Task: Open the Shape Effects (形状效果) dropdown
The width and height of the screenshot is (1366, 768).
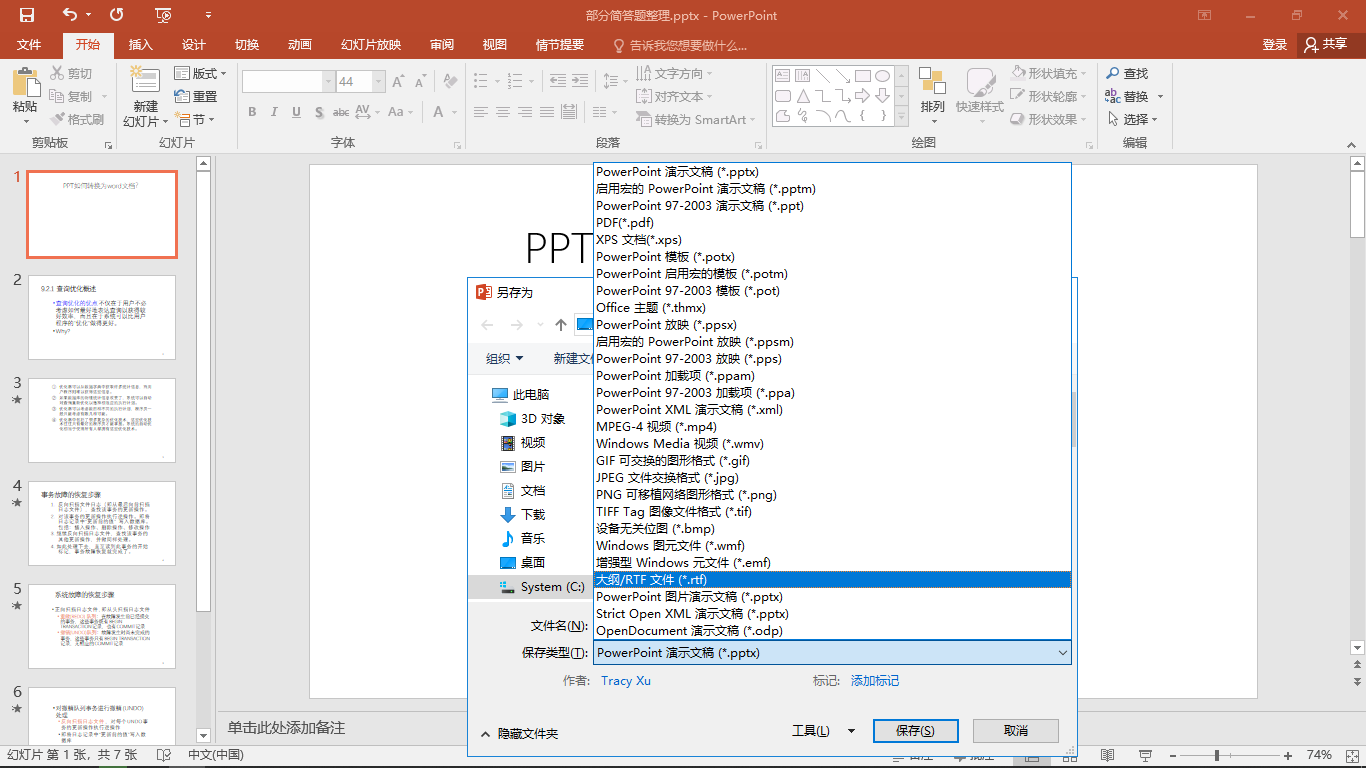Action: [1048, 119]
